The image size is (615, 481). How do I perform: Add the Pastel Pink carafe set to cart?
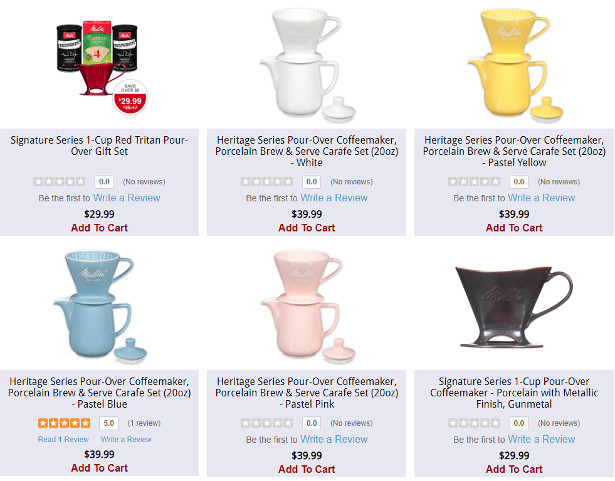[x=307, y=469]
